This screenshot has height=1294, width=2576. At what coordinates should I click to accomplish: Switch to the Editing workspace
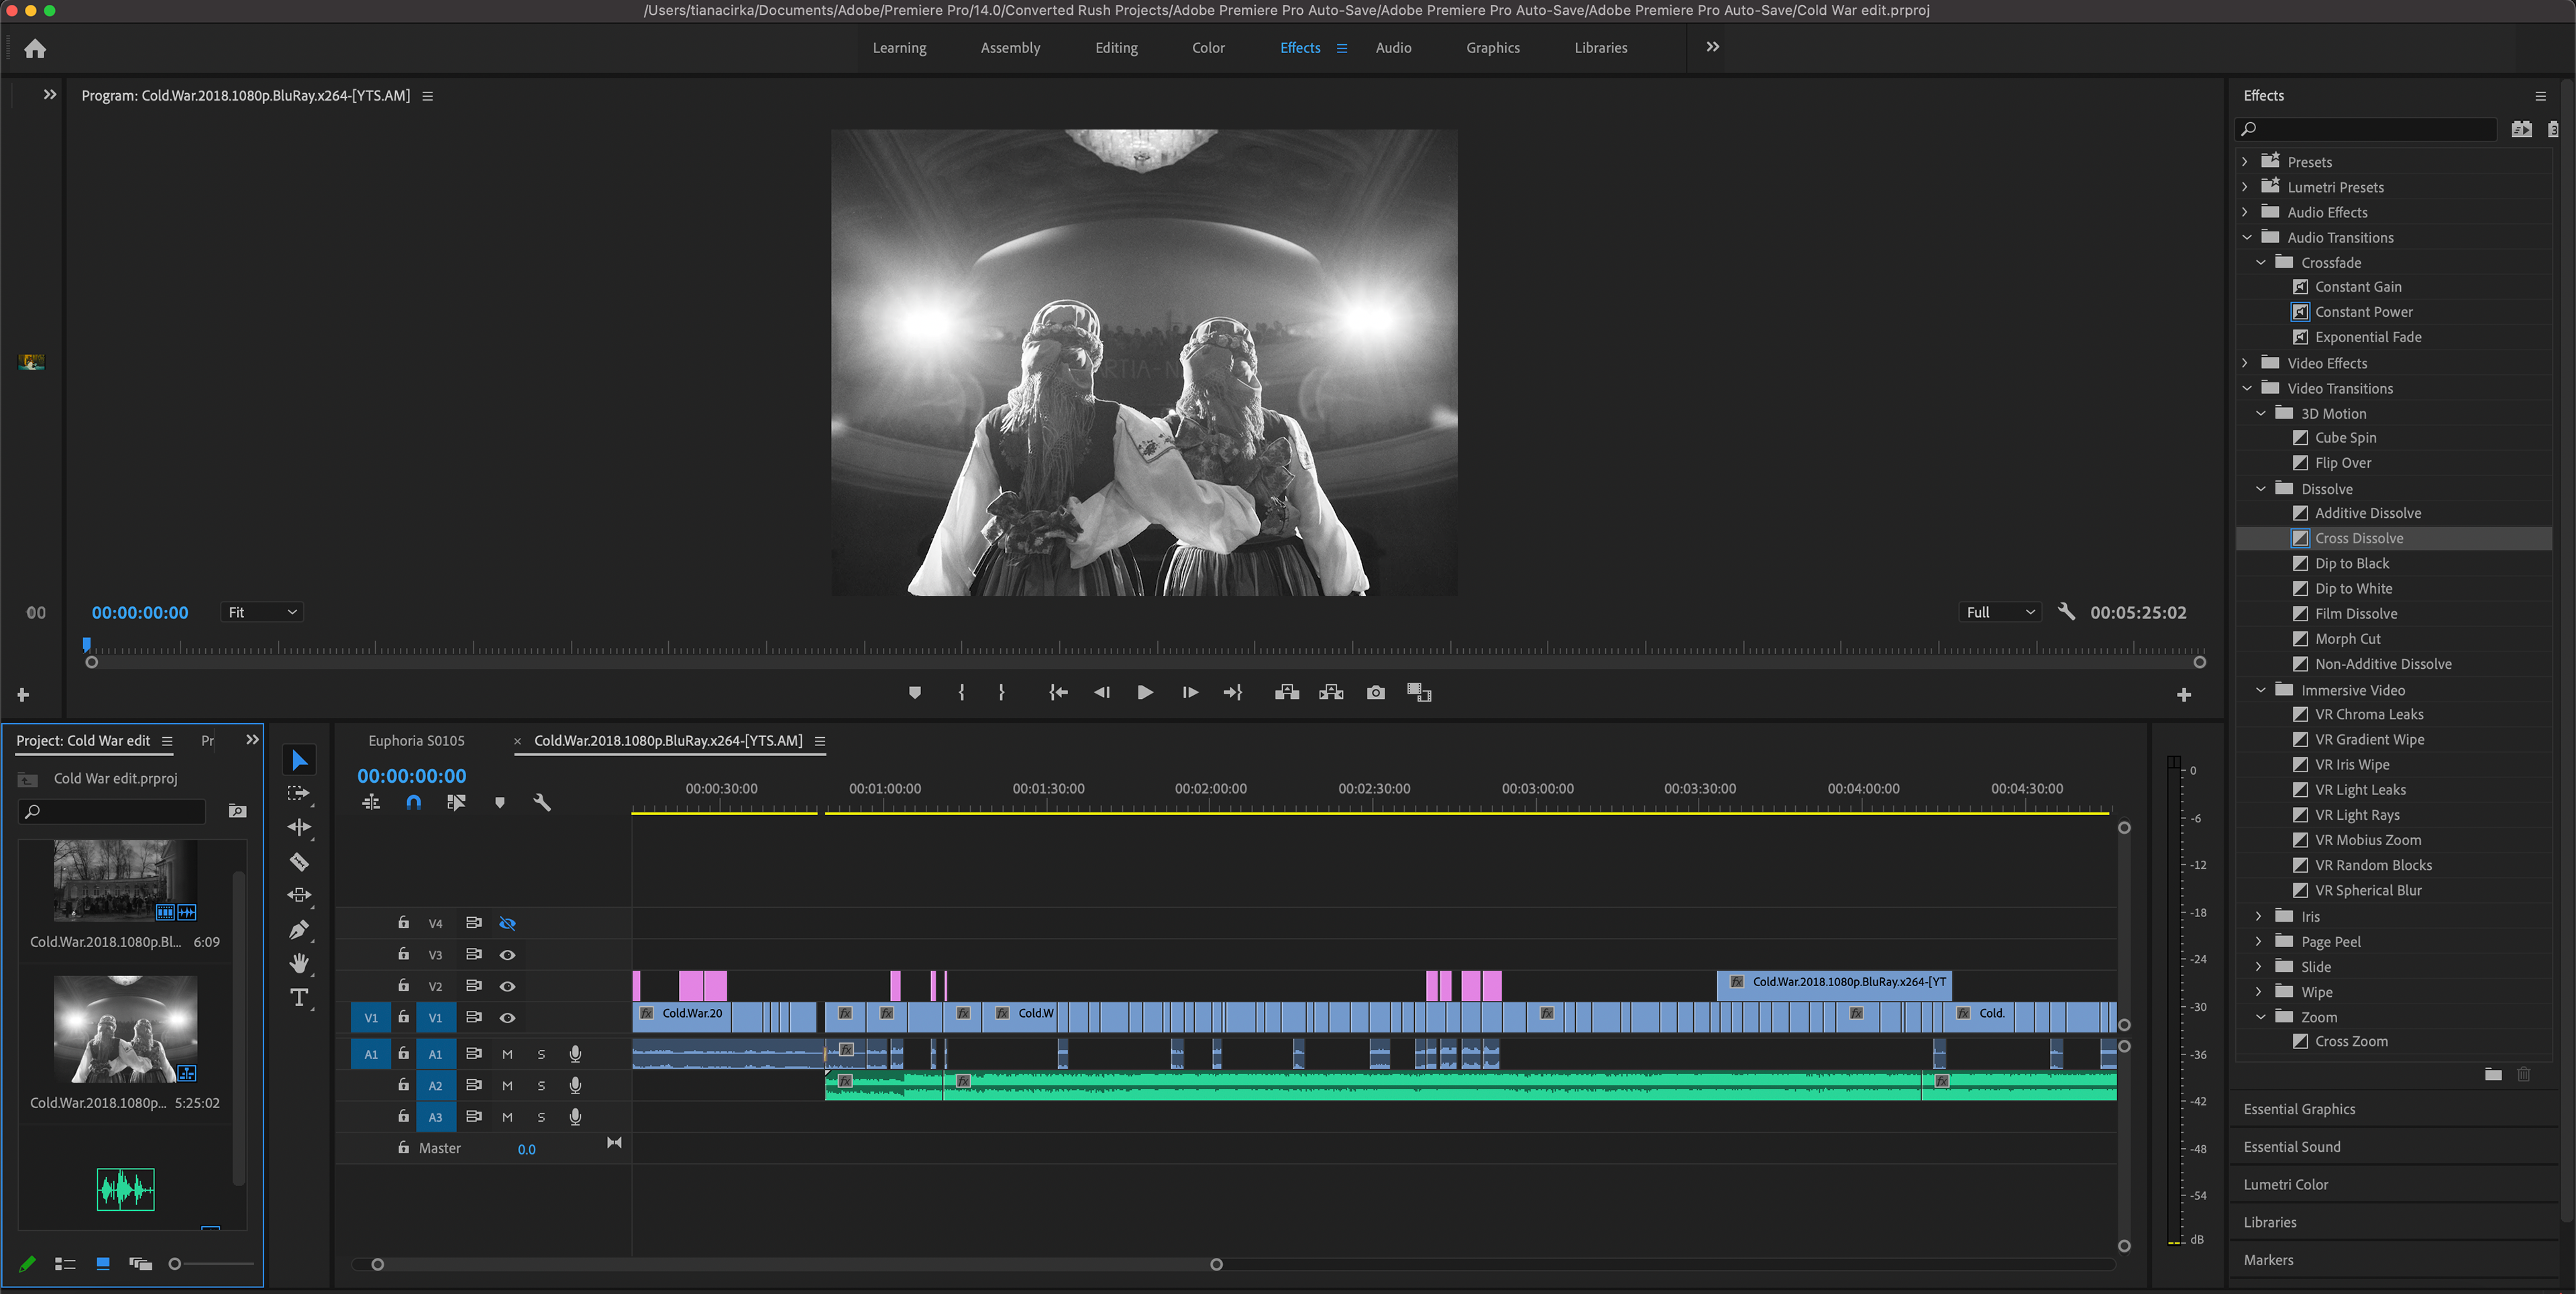(1116, 48)
